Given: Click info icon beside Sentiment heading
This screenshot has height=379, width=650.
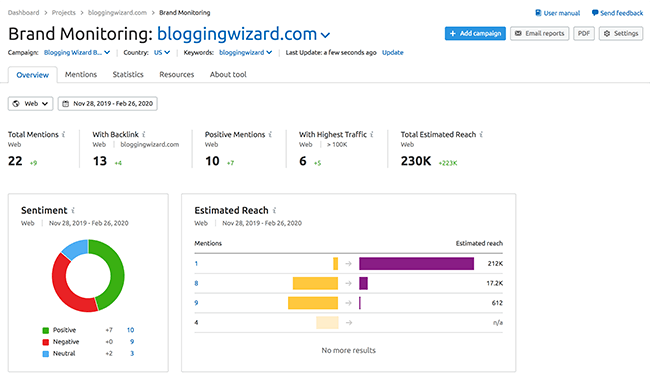Looking at the screenshot, I should (x=73, y=210).
